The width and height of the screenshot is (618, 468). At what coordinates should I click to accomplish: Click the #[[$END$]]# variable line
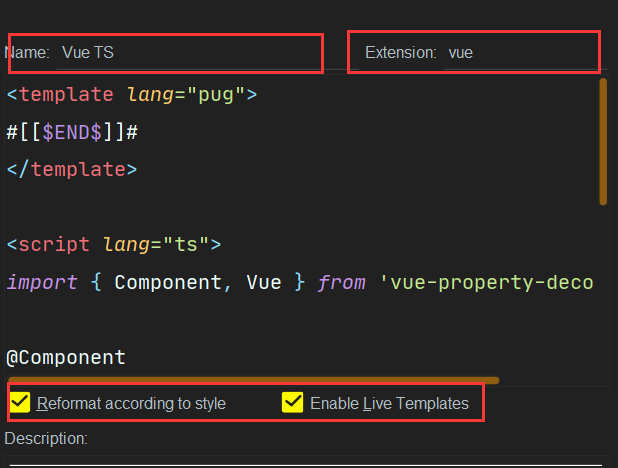72,132
